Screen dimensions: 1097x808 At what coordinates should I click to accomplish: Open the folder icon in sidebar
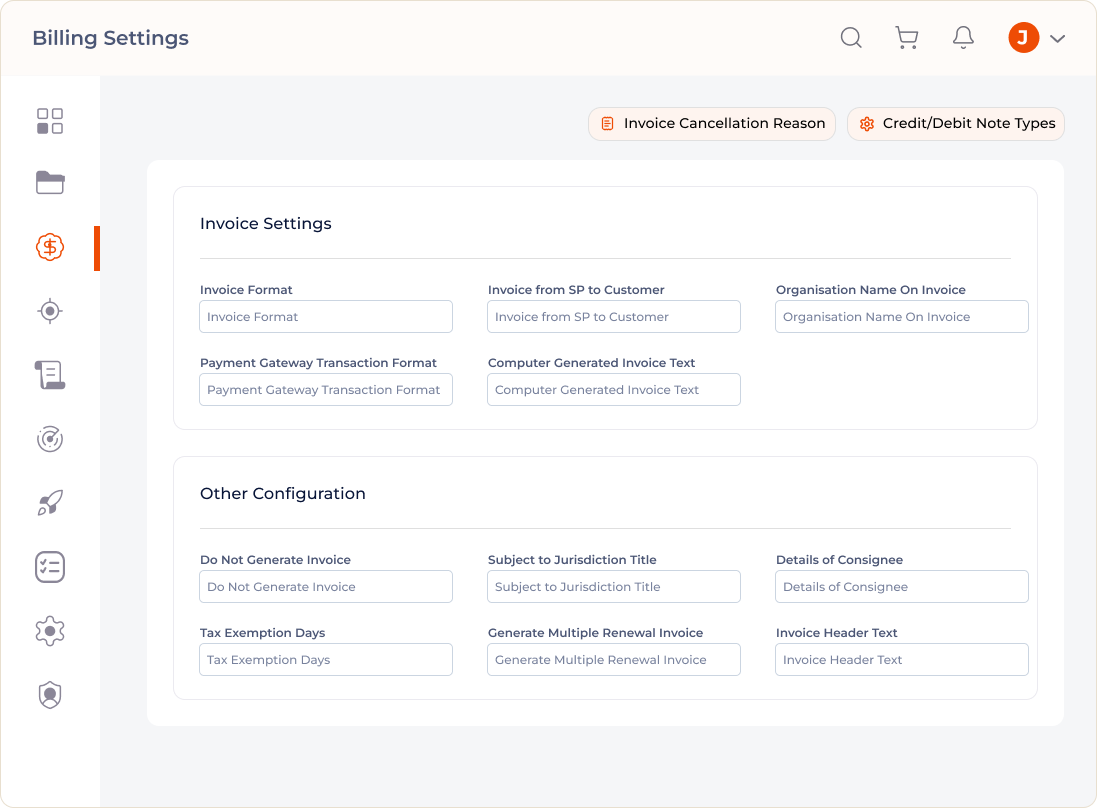50,183
